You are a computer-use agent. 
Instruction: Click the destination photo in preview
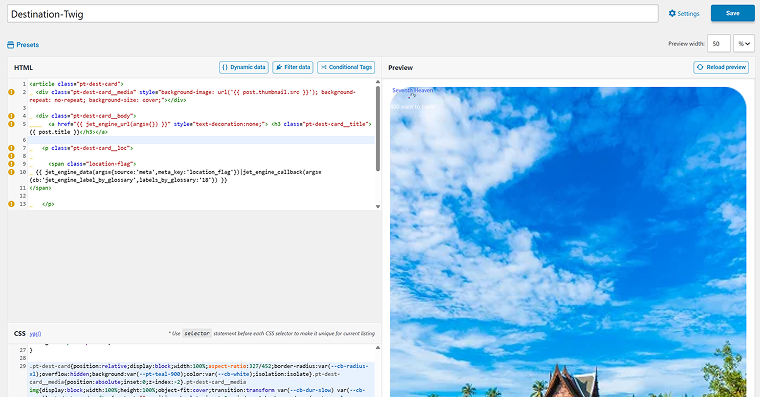coord(568,242)
